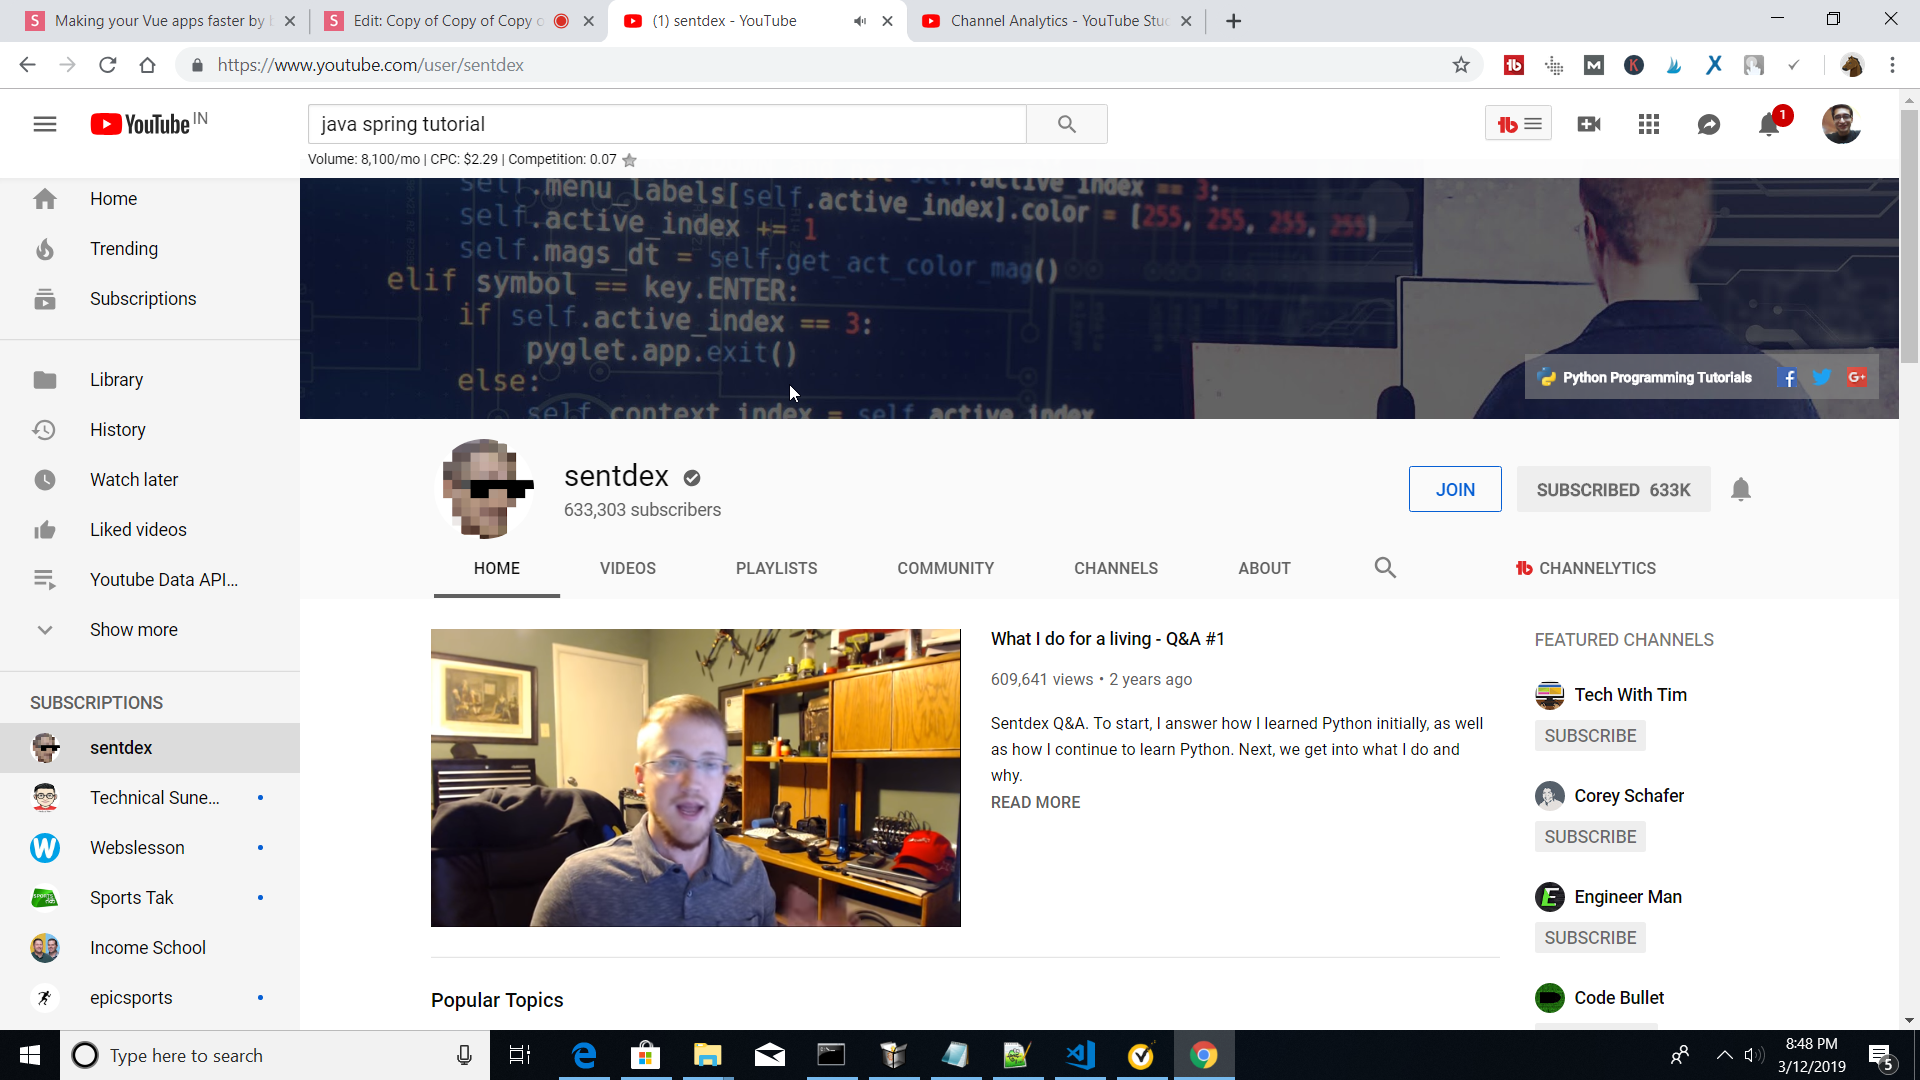Subscribe to Corey Schafer channel
This screenshot has height=1080, width=1920.
[x=1589, y=837]
